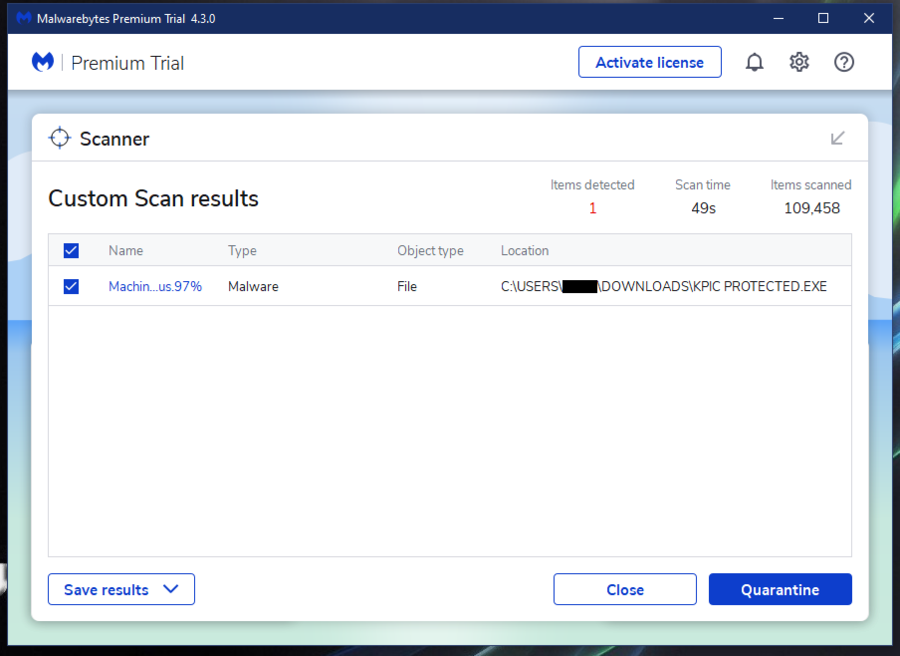
Task: Close the Malwarebytes window
Action: click(x=869, y=18)
